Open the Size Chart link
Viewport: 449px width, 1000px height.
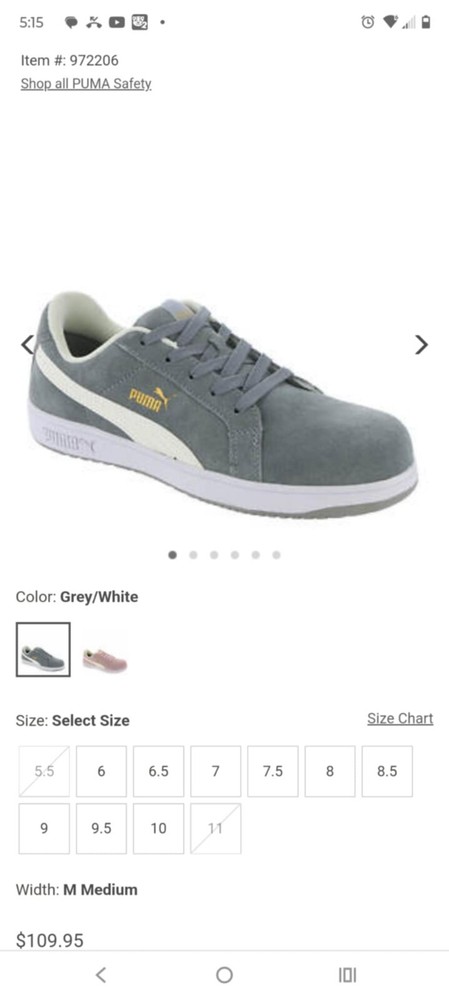click(x=400, y=719)
